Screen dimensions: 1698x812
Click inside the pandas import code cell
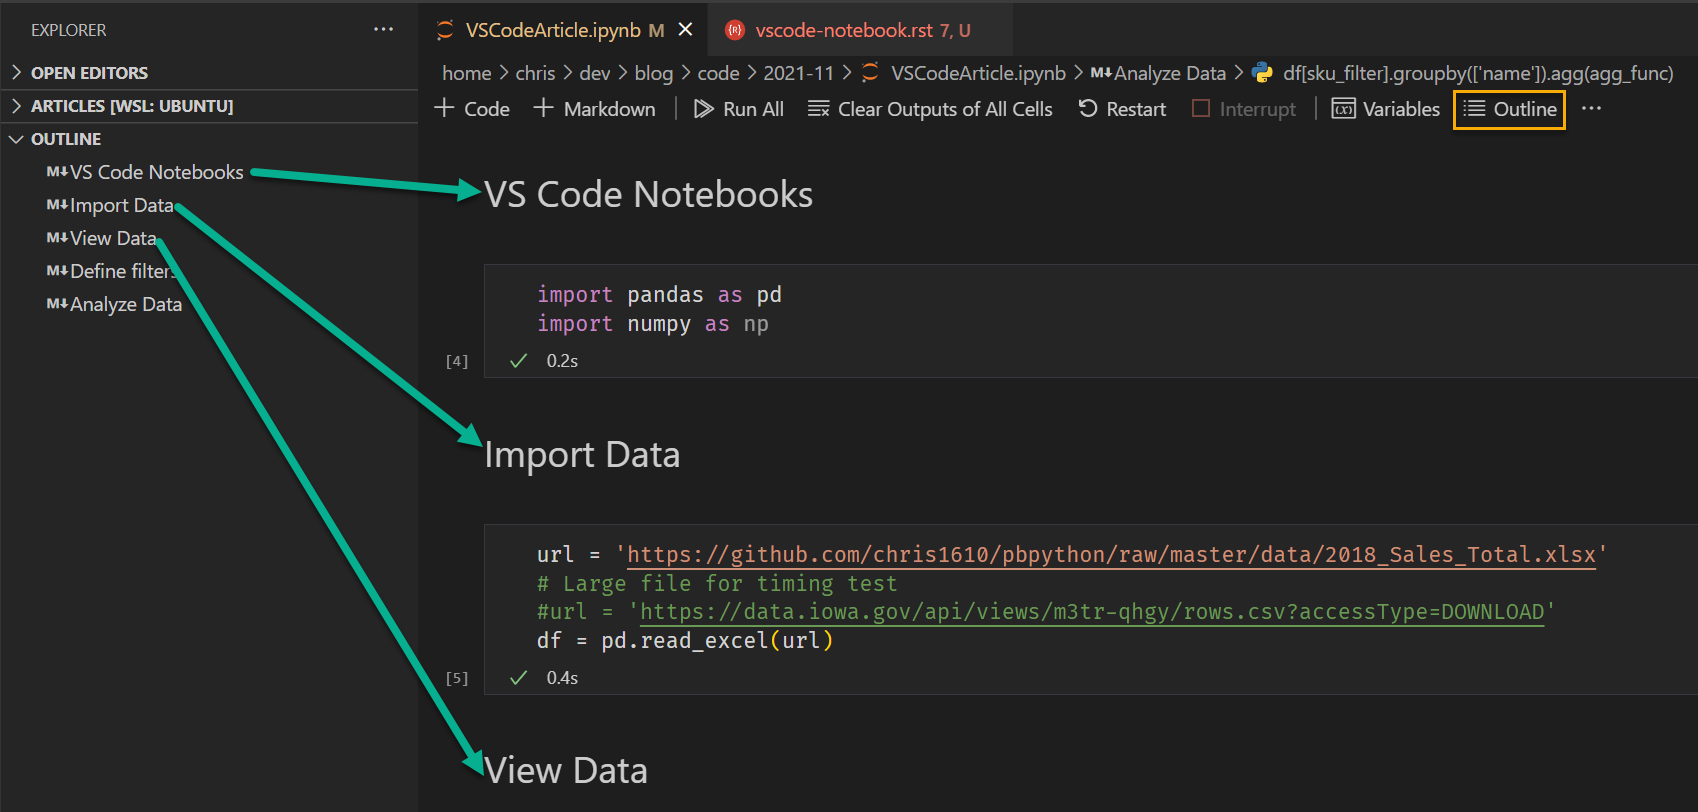point(900,309)
